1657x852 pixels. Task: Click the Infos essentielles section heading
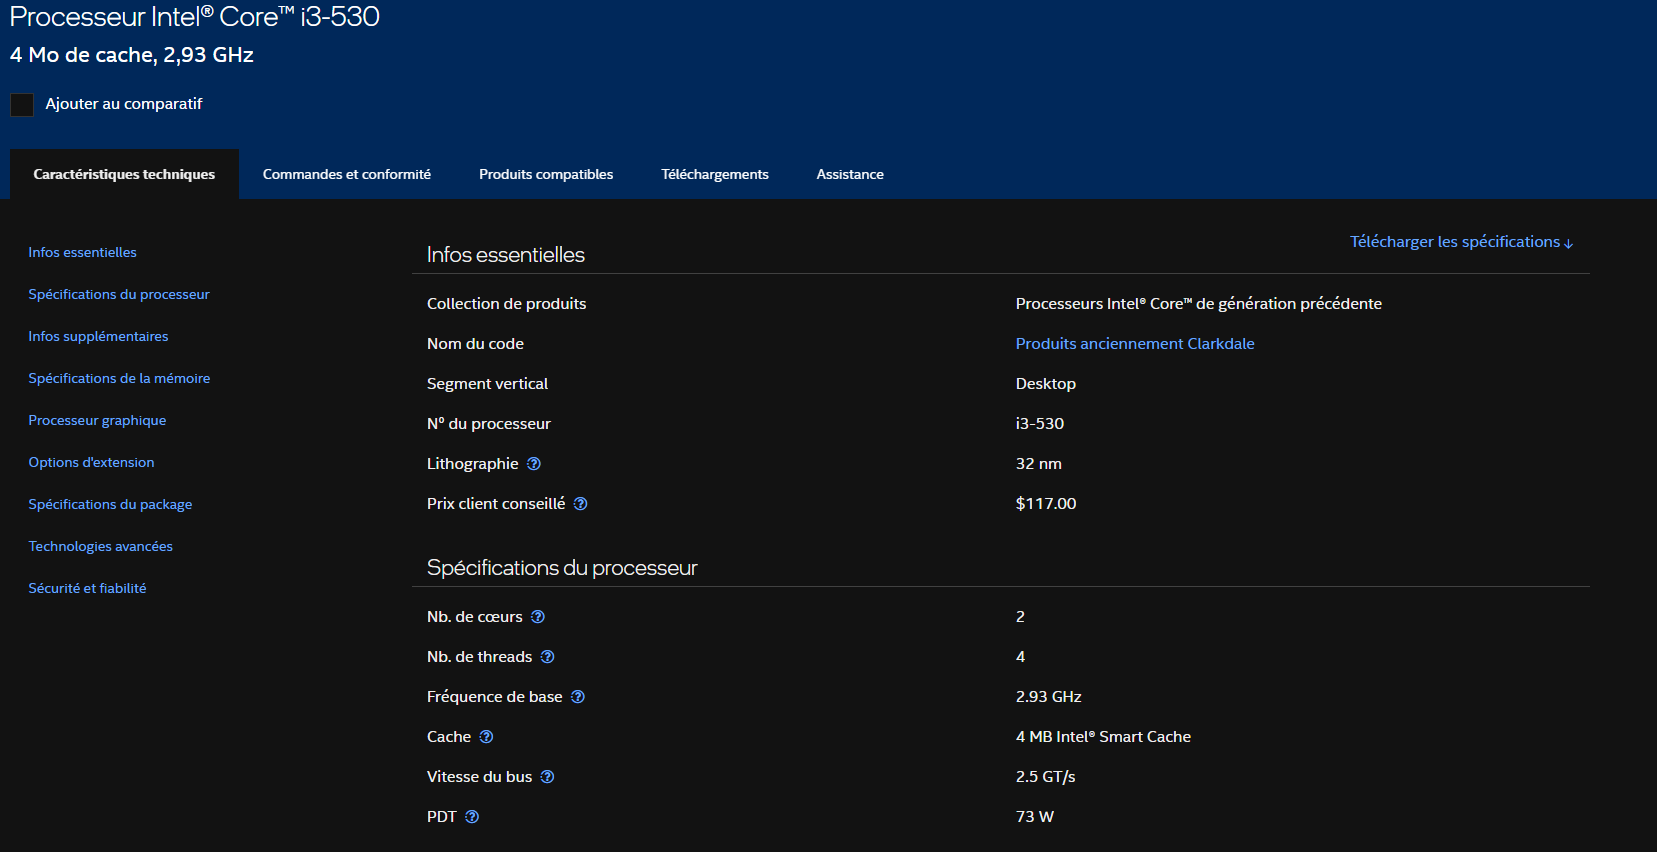tap(506, 255)
